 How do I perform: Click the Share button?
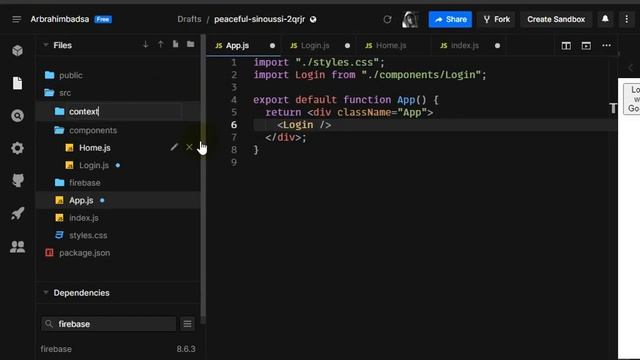click(x=450, y=19)
